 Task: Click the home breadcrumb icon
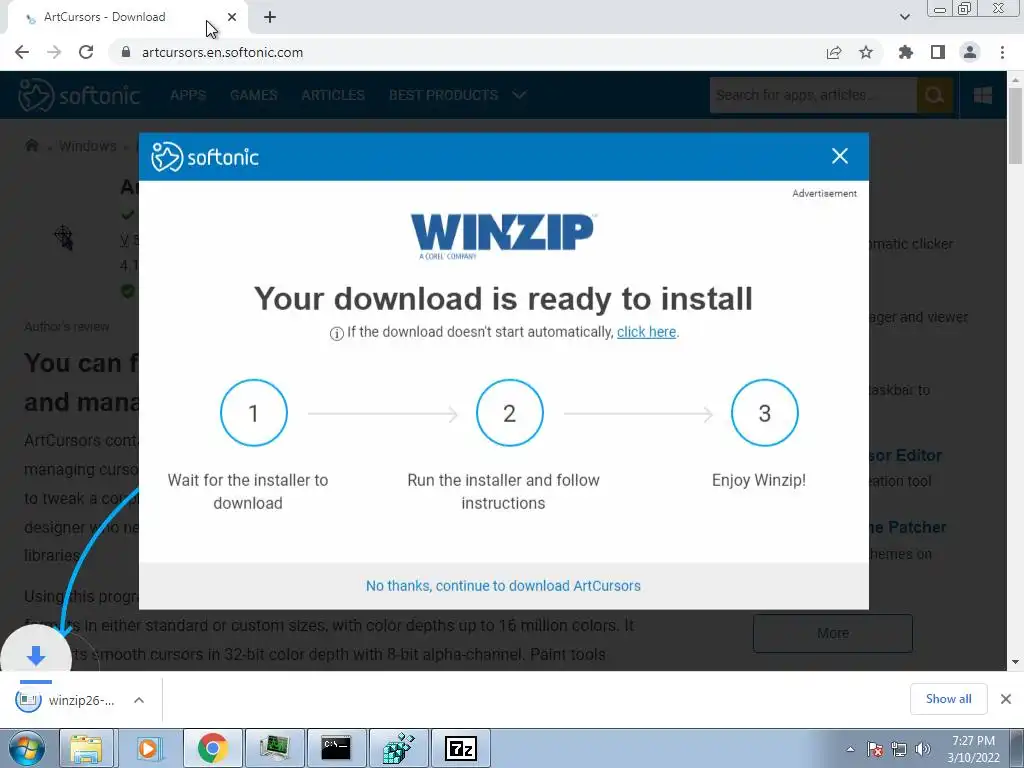(x=31, y=145)
